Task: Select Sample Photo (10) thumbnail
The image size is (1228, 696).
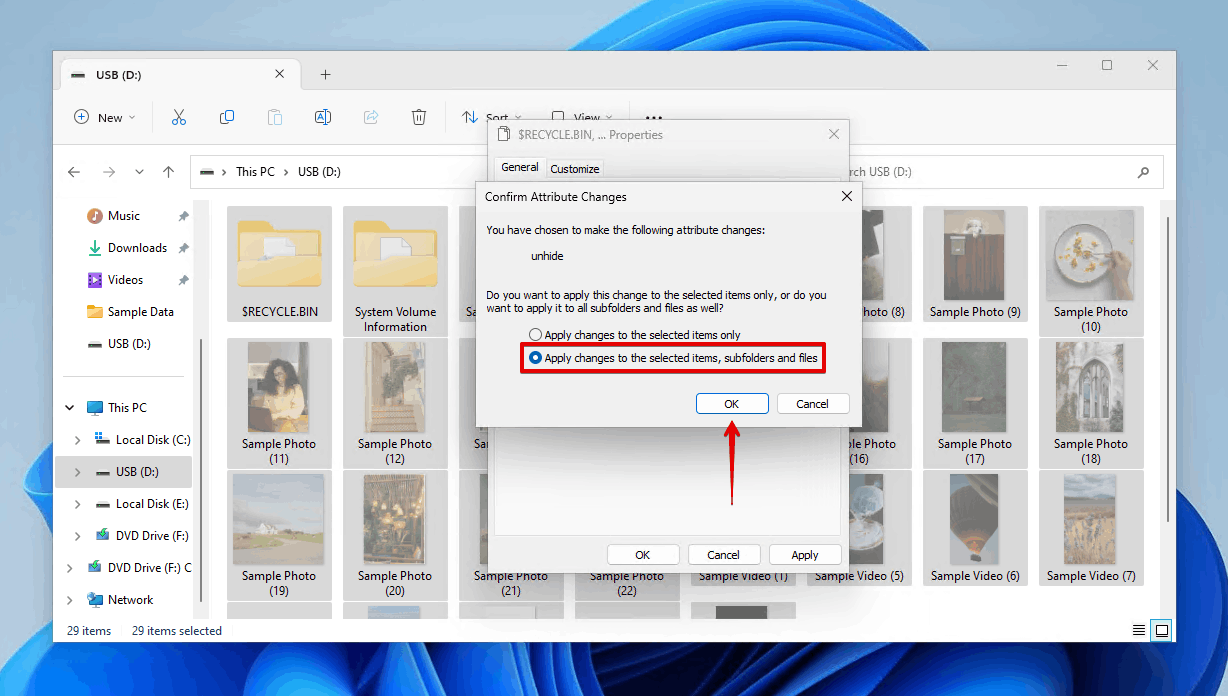Action: 1091,270
